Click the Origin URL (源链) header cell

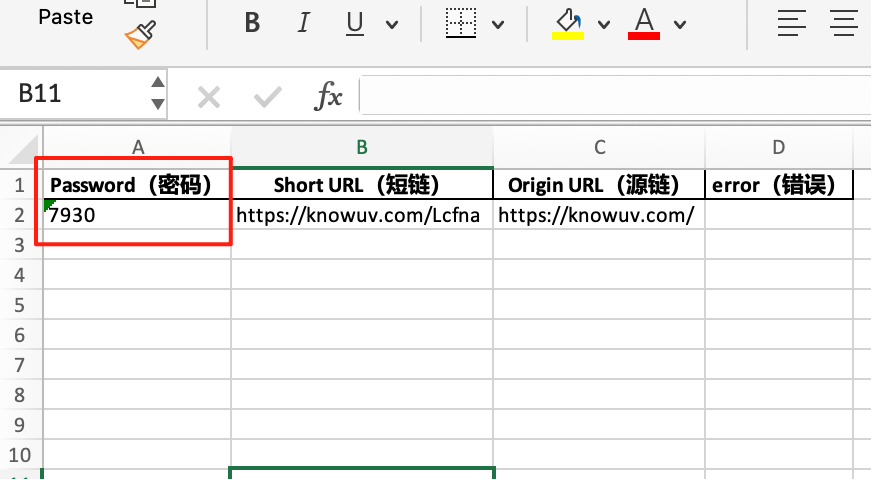pos(599,185)
